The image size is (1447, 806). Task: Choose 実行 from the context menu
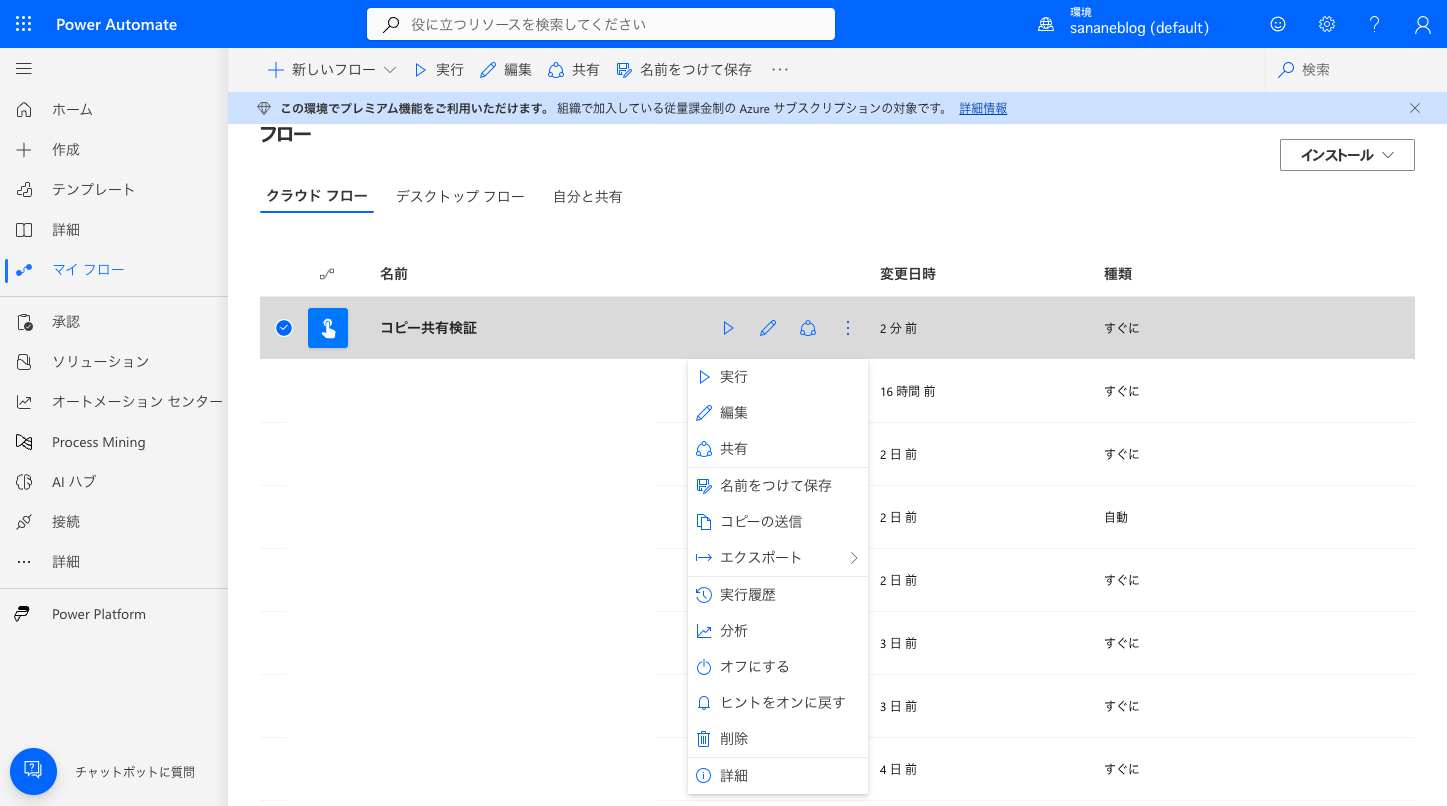[778, 377]
